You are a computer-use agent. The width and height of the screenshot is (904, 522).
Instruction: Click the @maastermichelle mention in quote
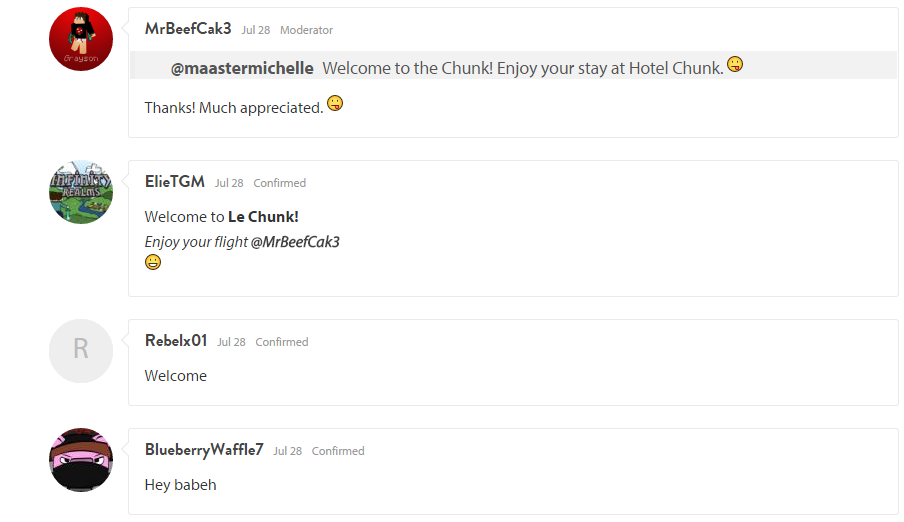coord(242,68)
